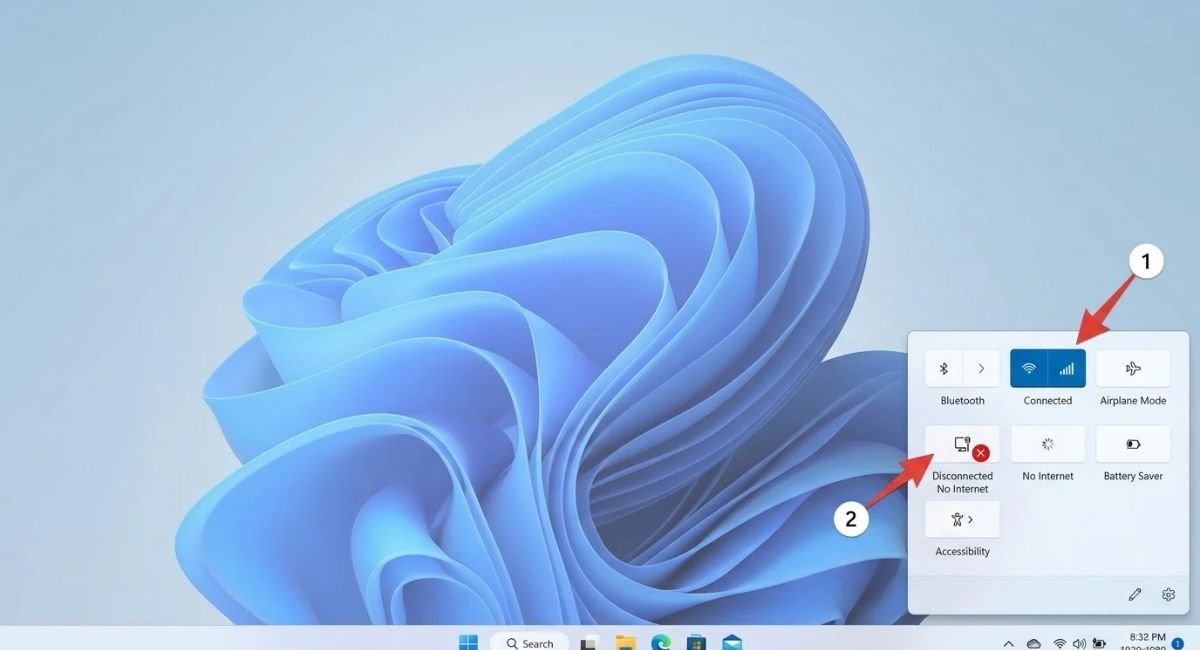Launch Mail app from taskbar
This screenshot has width=1200, height=650.
[x=732, y=643]
